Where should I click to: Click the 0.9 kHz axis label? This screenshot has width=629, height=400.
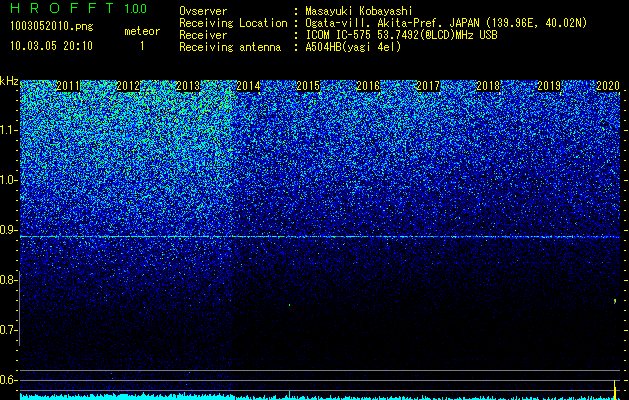(8, 230)
